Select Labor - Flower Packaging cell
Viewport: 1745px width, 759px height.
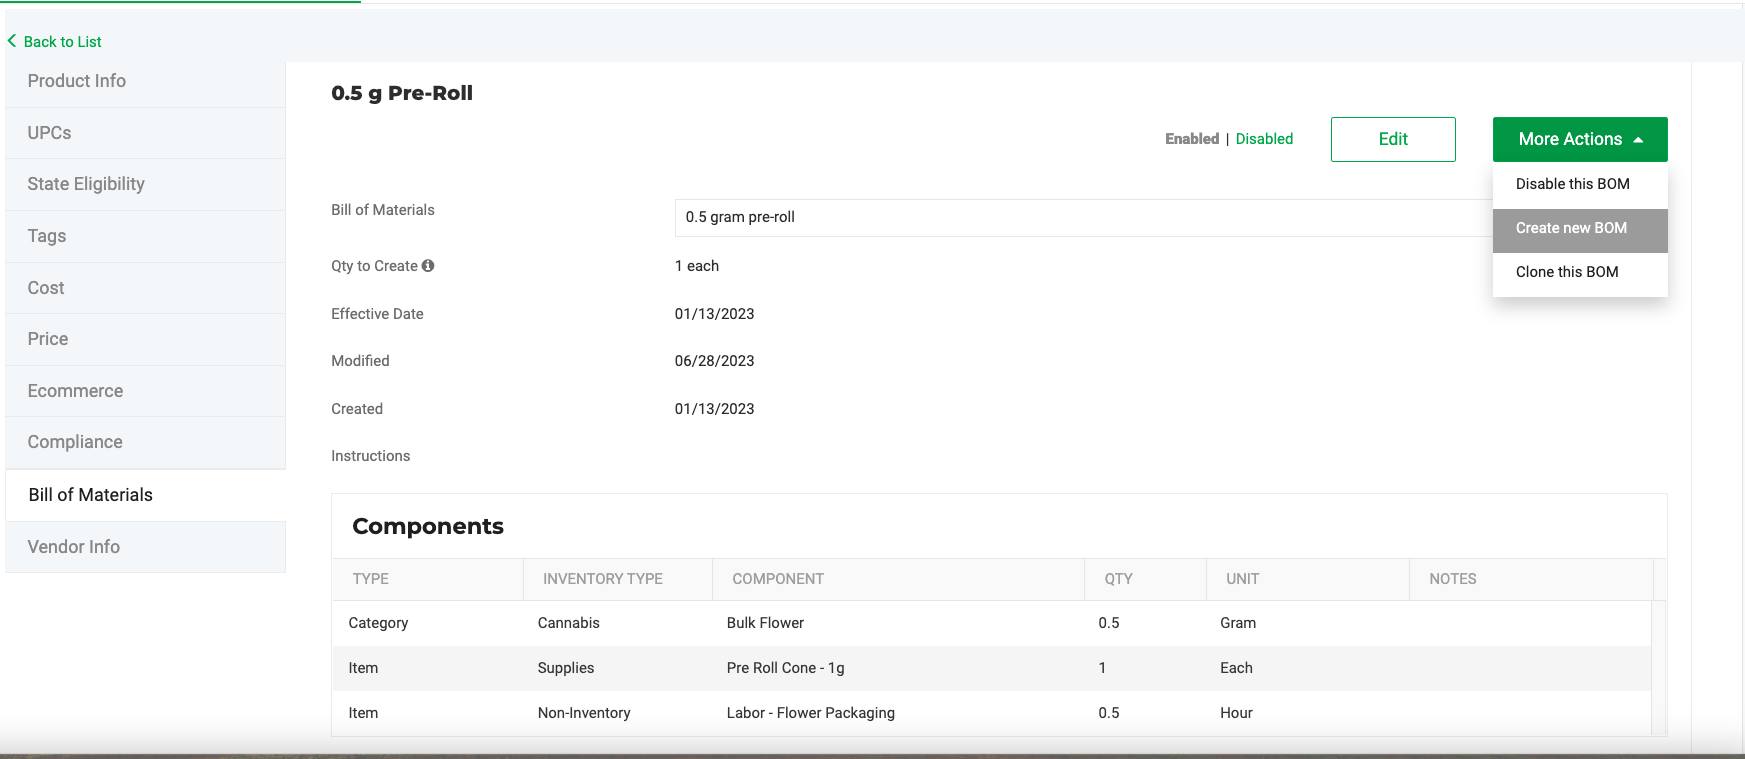(810, 713)
